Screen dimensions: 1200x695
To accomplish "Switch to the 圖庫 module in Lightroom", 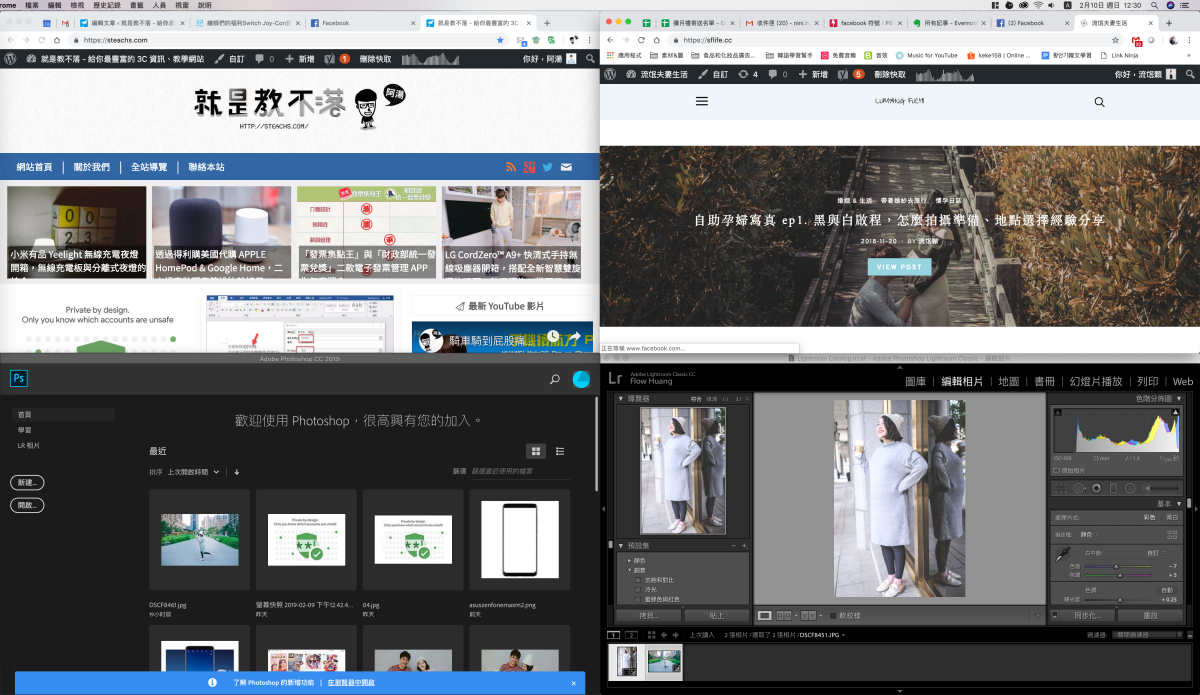I will [x=915, y=382].
